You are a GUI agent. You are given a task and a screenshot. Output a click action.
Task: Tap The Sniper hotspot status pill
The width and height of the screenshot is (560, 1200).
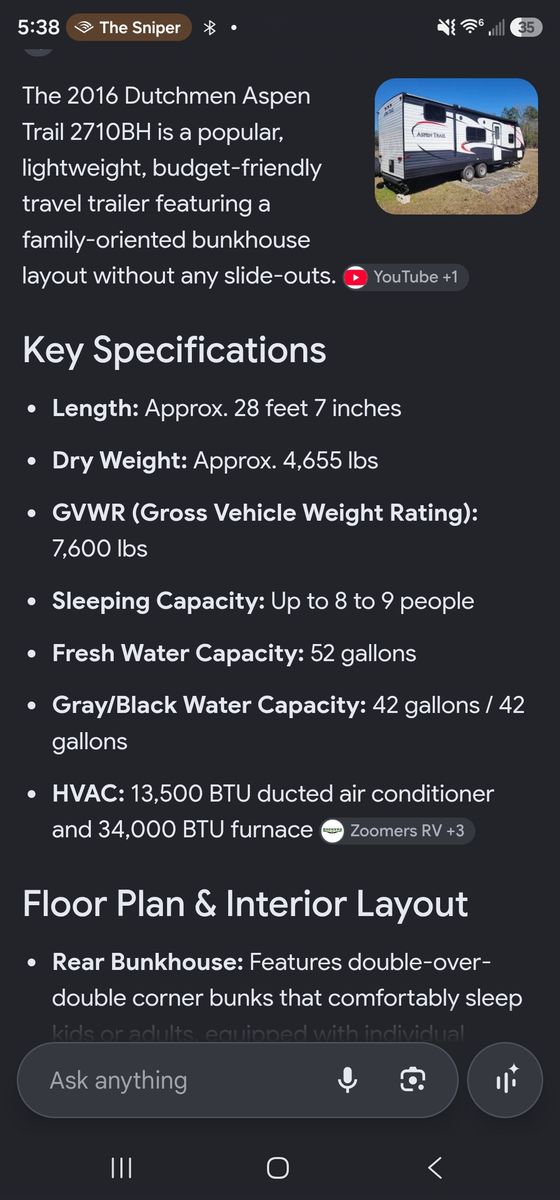click(x=129, y=27)
